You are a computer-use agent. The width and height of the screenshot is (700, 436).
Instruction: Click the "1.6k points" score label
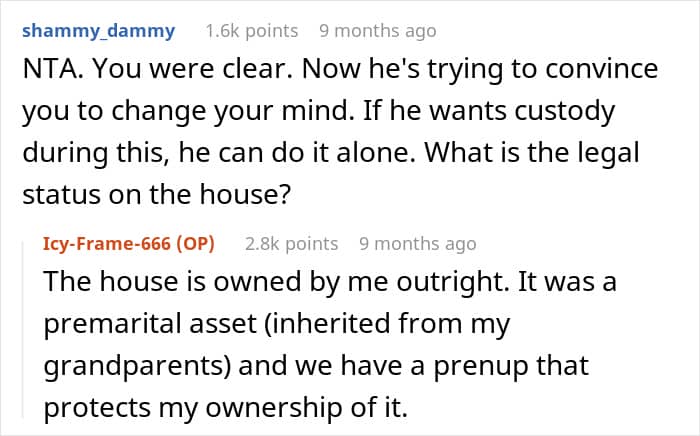click(x=251, y=31)
